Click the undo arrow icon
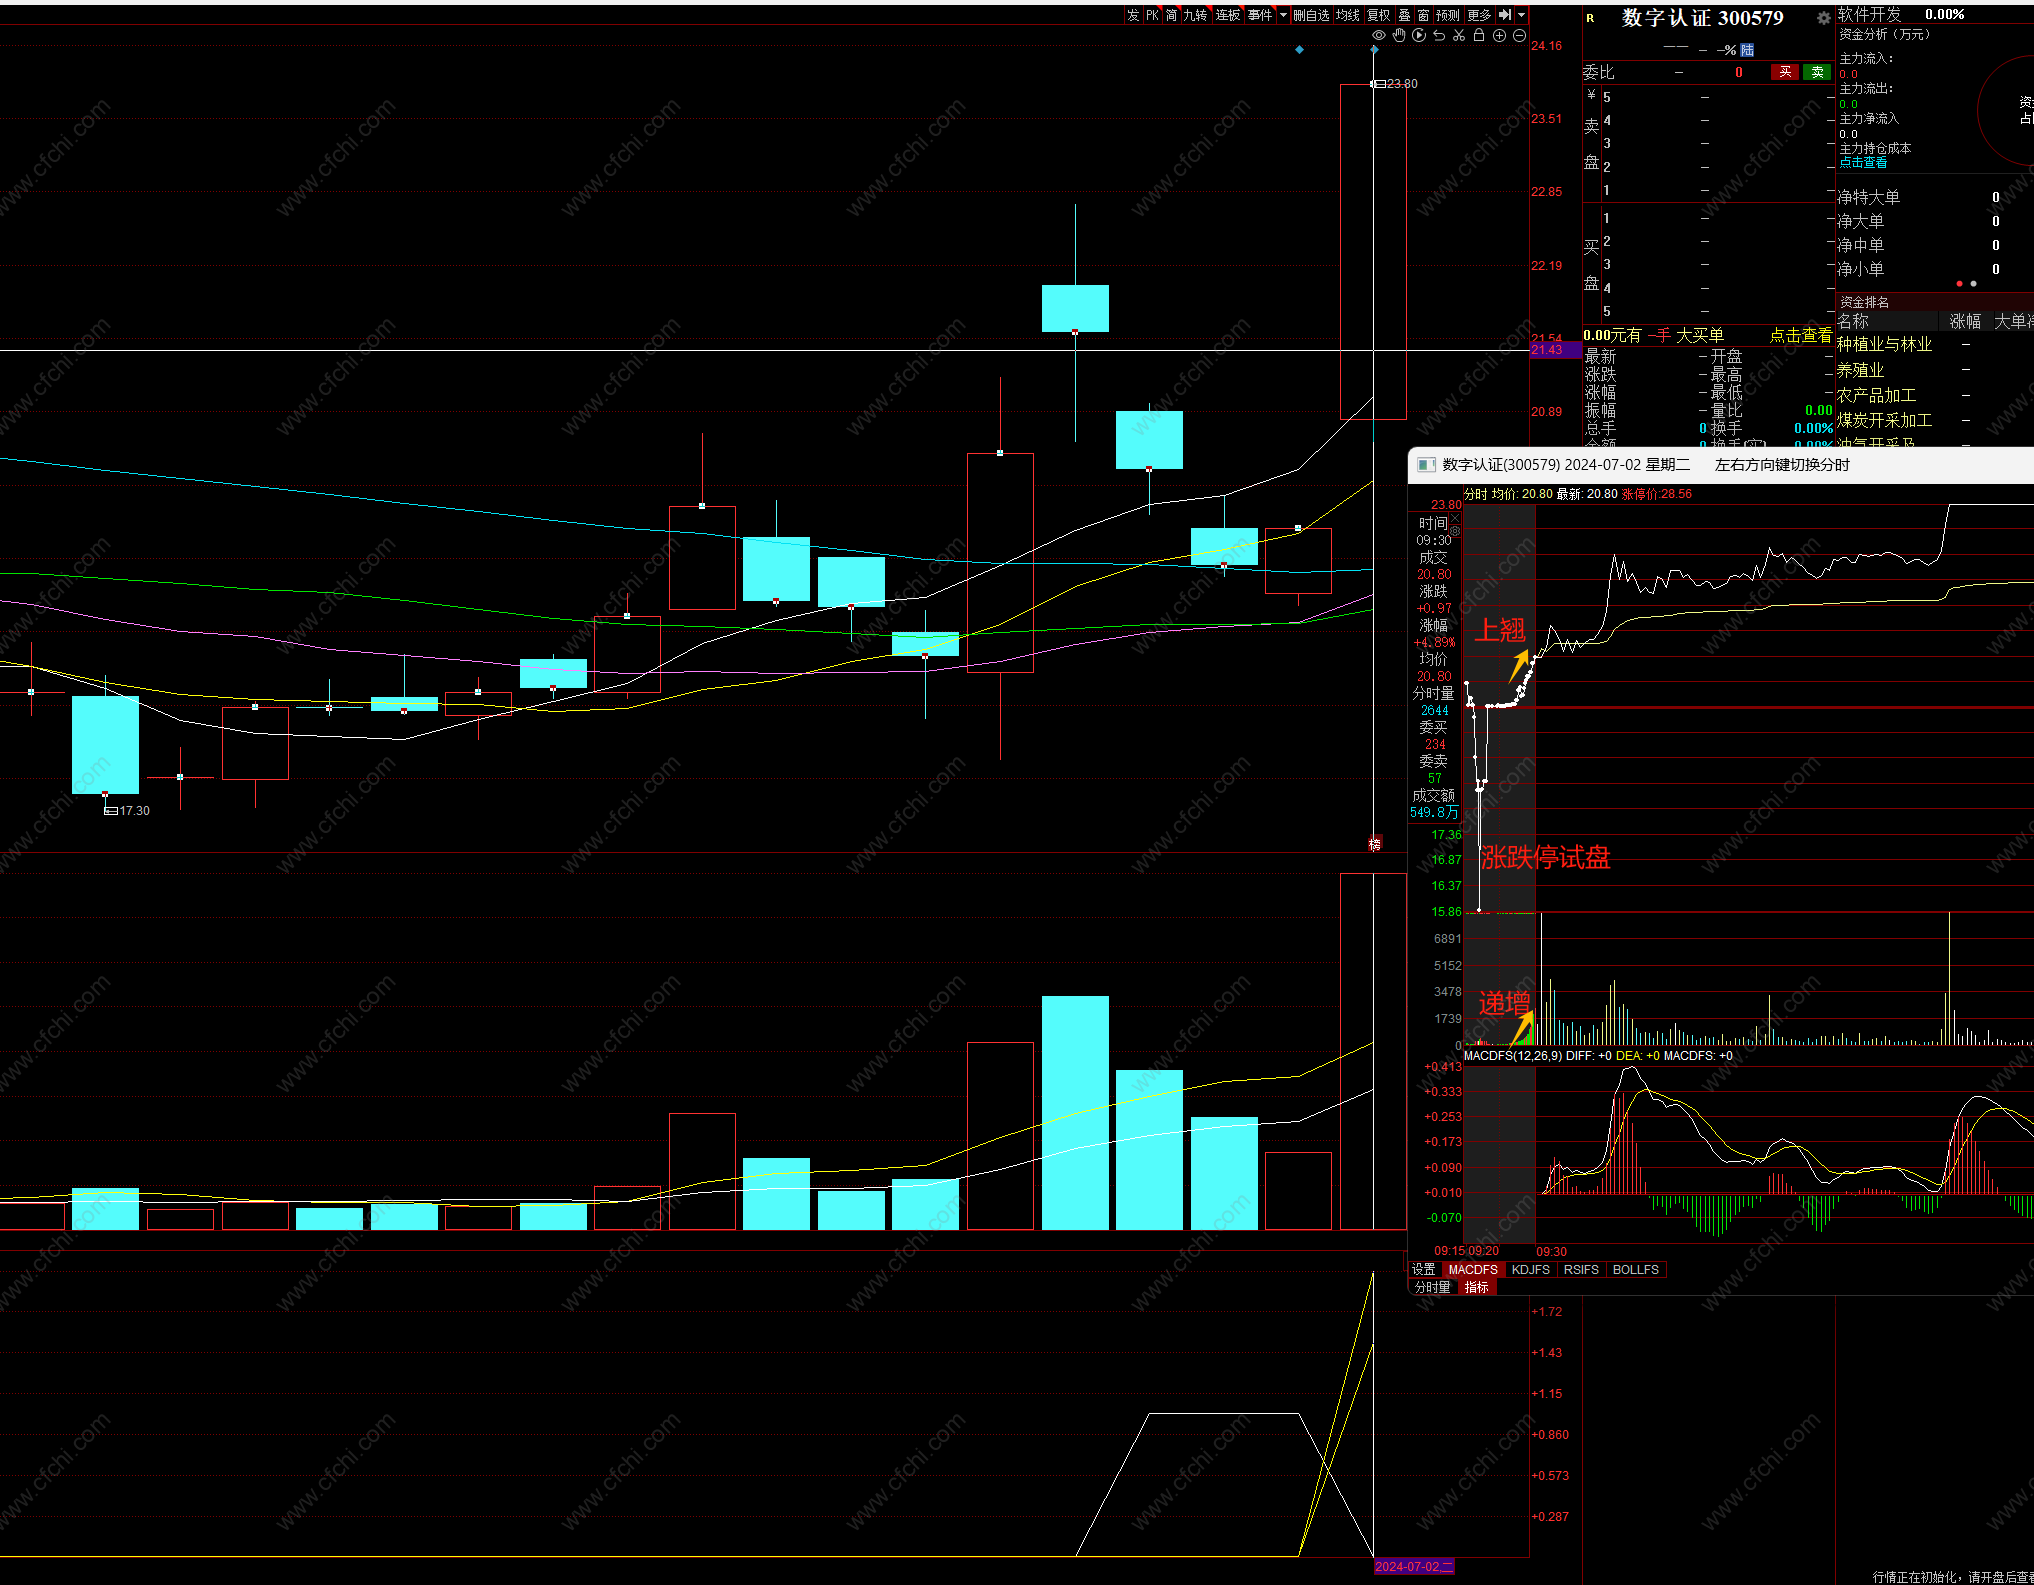The image size is (2034, 1585). click(1439, 36)
